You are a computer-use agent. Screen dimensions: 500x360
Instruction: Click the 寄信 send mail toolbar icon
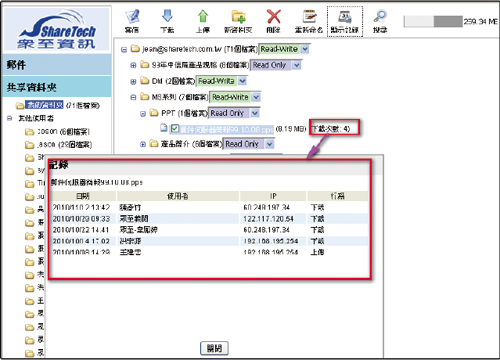click(x=132, y=17)
